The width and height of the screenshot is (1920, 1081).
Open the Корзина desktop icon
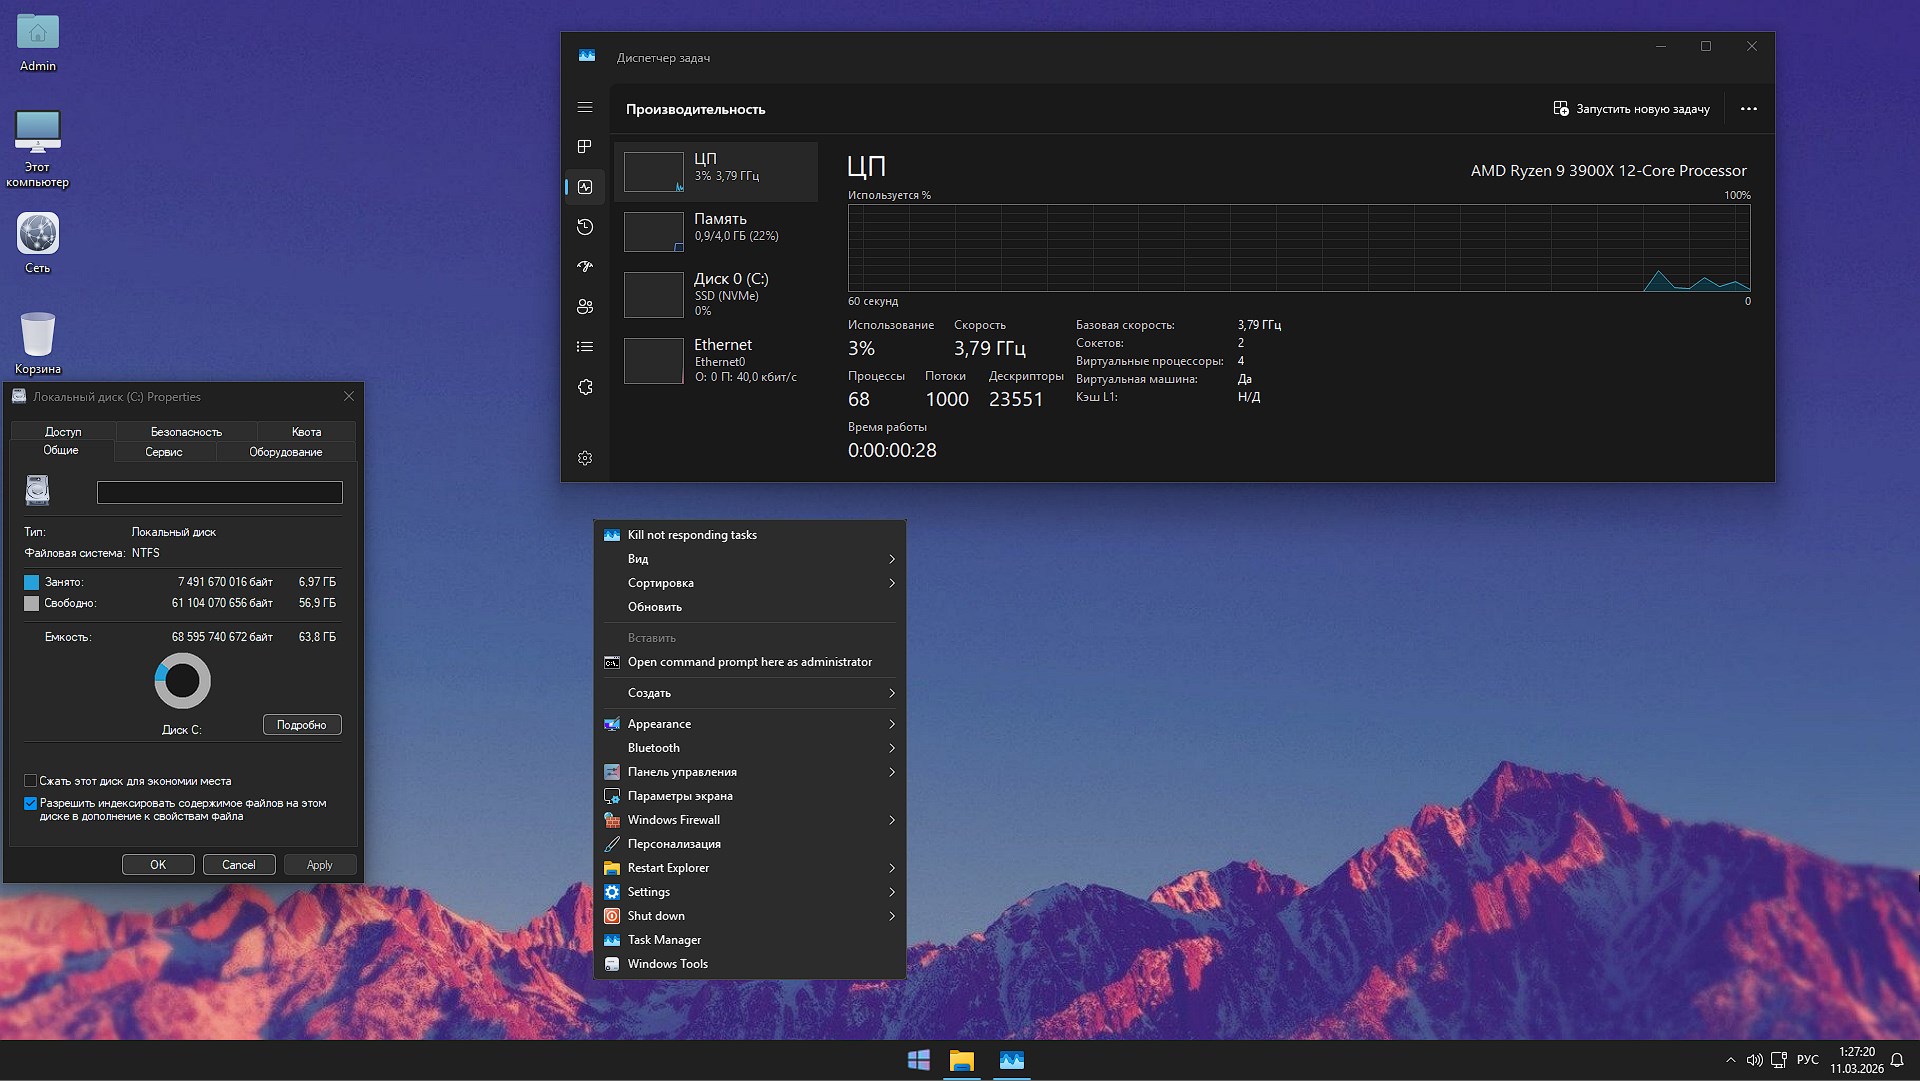38,343
